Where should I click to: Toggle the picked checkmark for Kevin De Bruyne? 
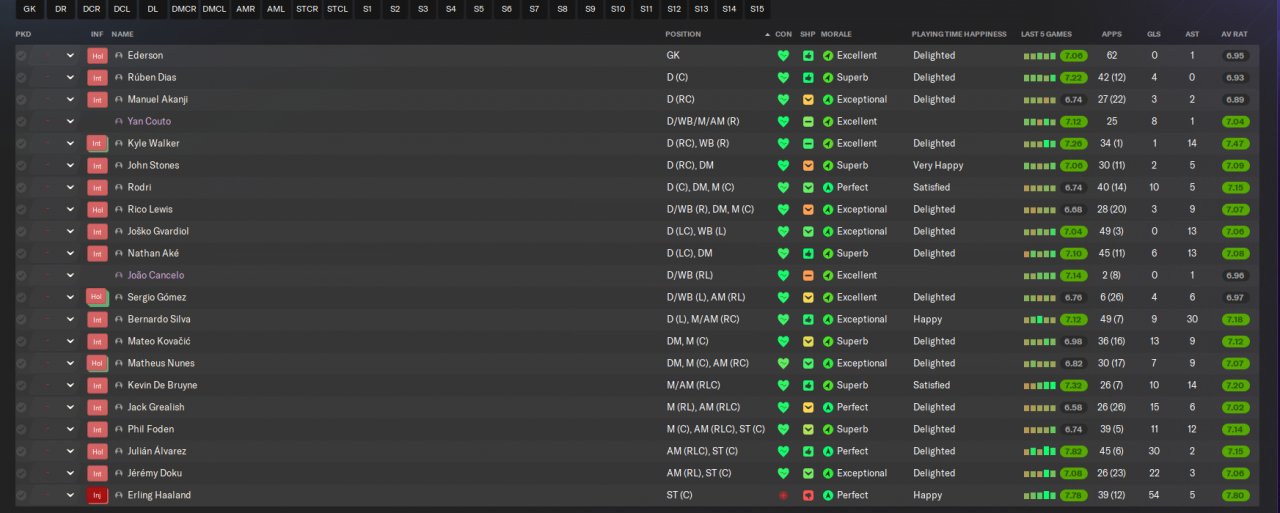(x=21, y=386)
